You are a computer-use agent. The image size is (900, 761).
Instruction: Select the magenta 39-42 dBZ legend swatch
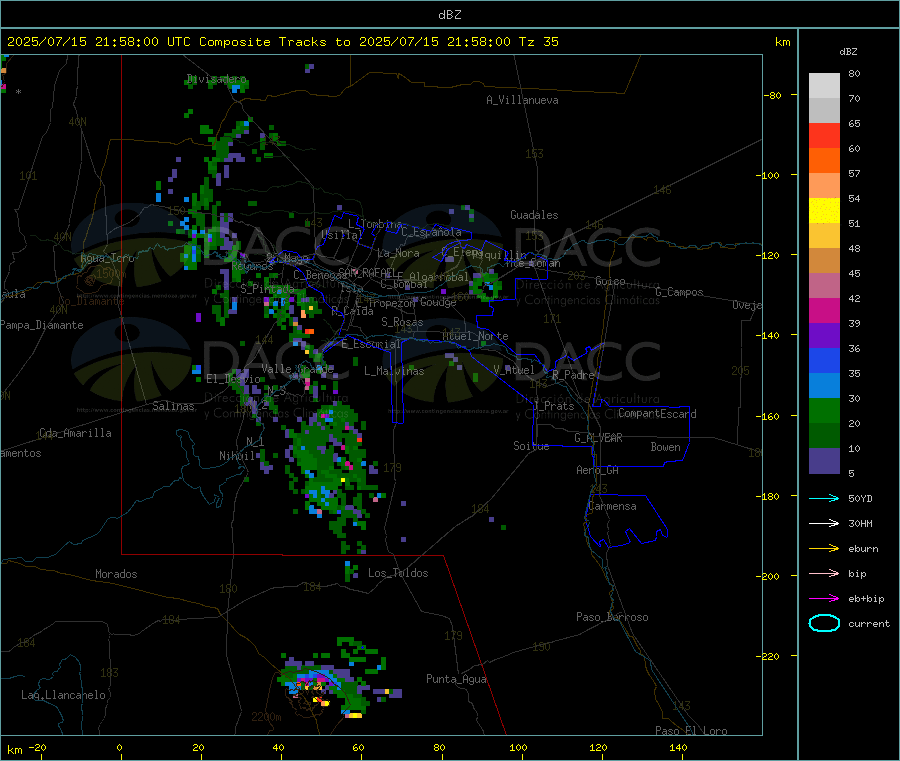(x=824, y=310)
